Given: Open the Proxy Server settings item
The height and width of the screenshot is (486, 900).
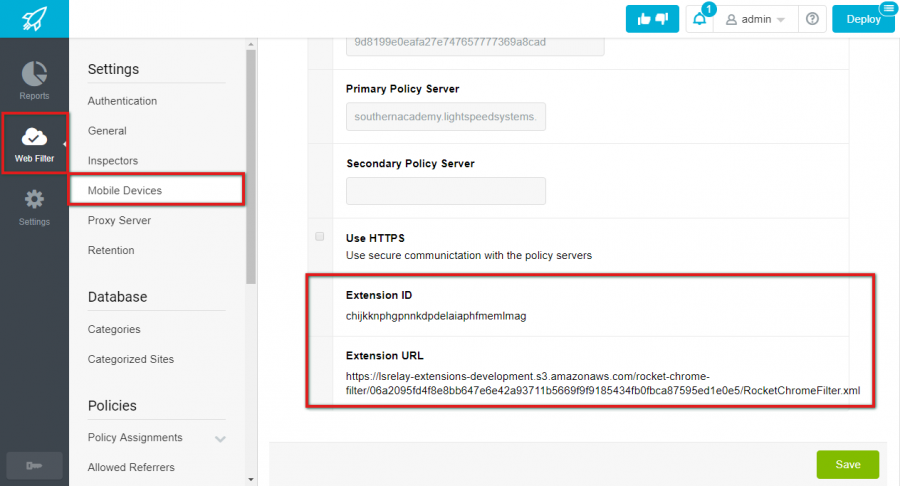Looking at the screenshot, I should point(119,220).
